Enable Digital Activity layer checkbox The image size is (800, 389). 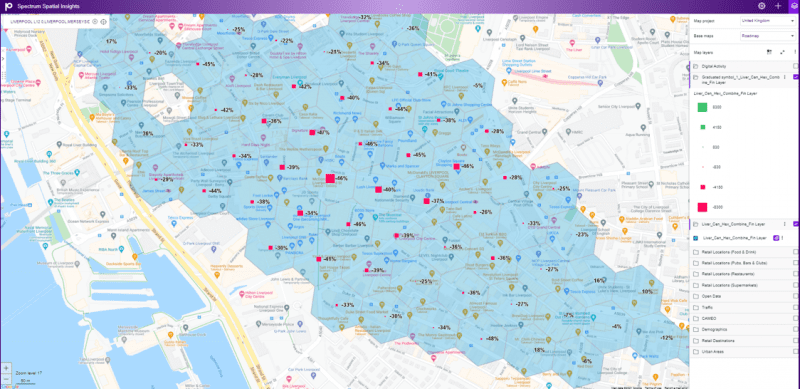(x=795, y=66)
